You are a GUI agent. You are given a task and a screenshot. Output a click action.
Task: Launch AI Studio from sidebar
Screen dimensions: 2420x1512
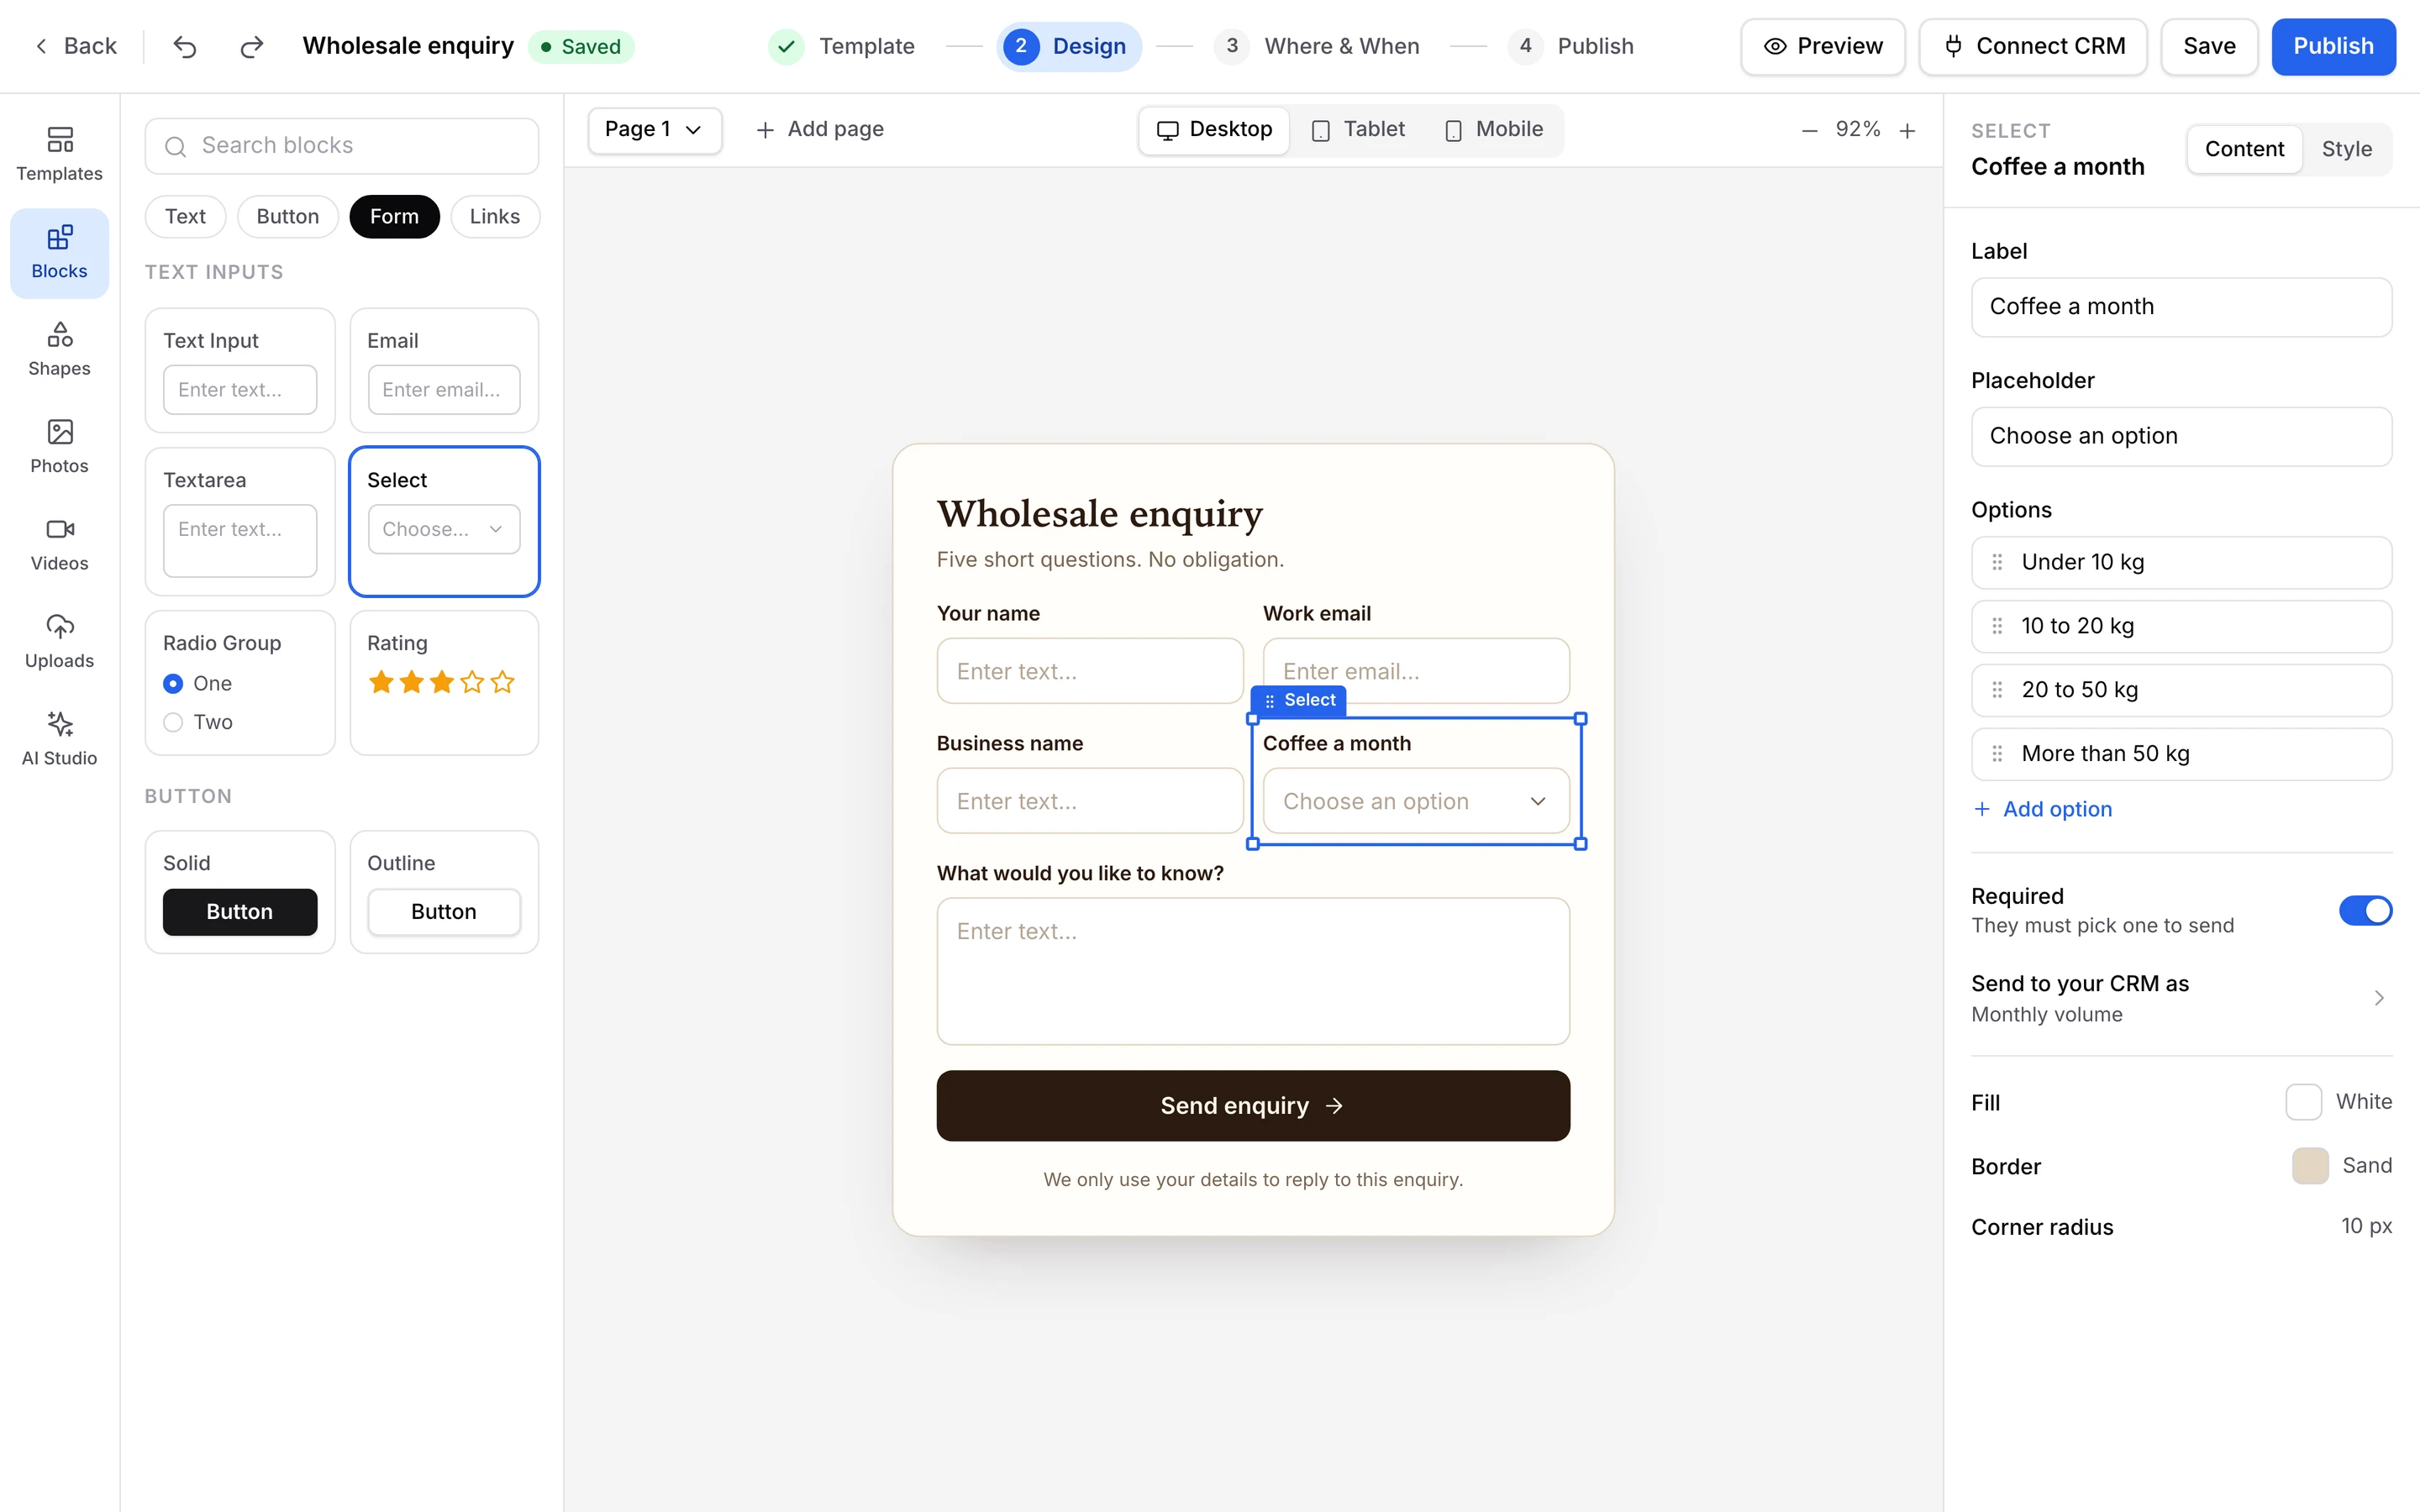pyautogui.click(x=59, y=738)
